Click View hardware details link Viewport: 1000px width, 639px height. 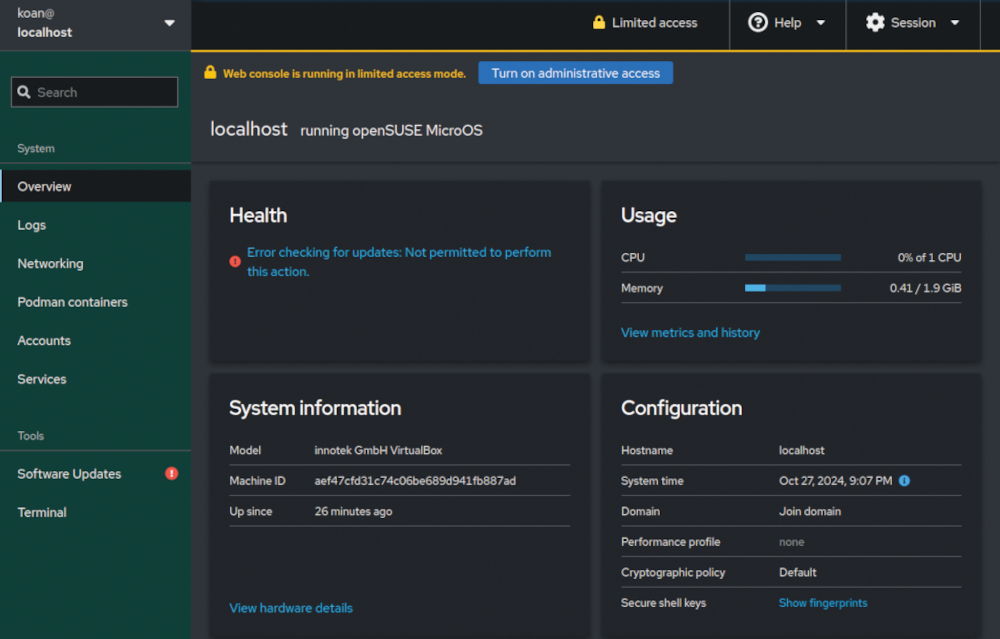290,608
